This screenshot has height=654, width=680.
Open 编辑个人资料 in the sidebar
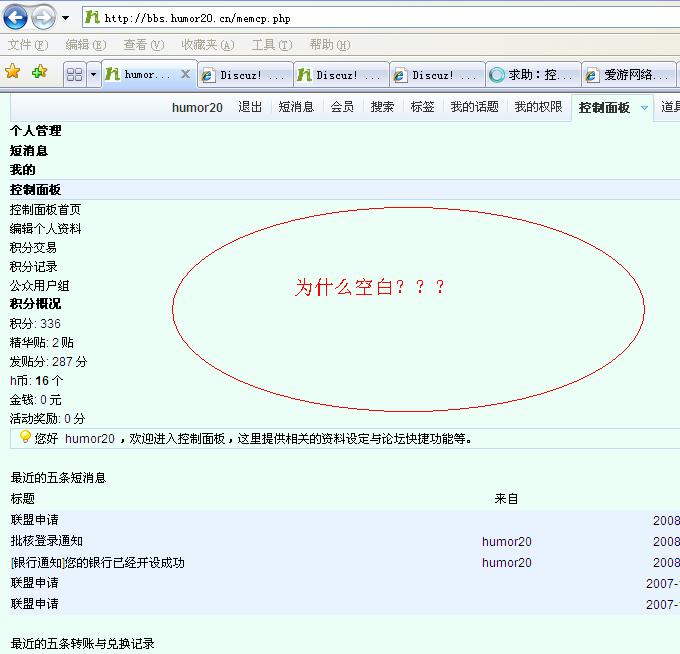point(46,229)
